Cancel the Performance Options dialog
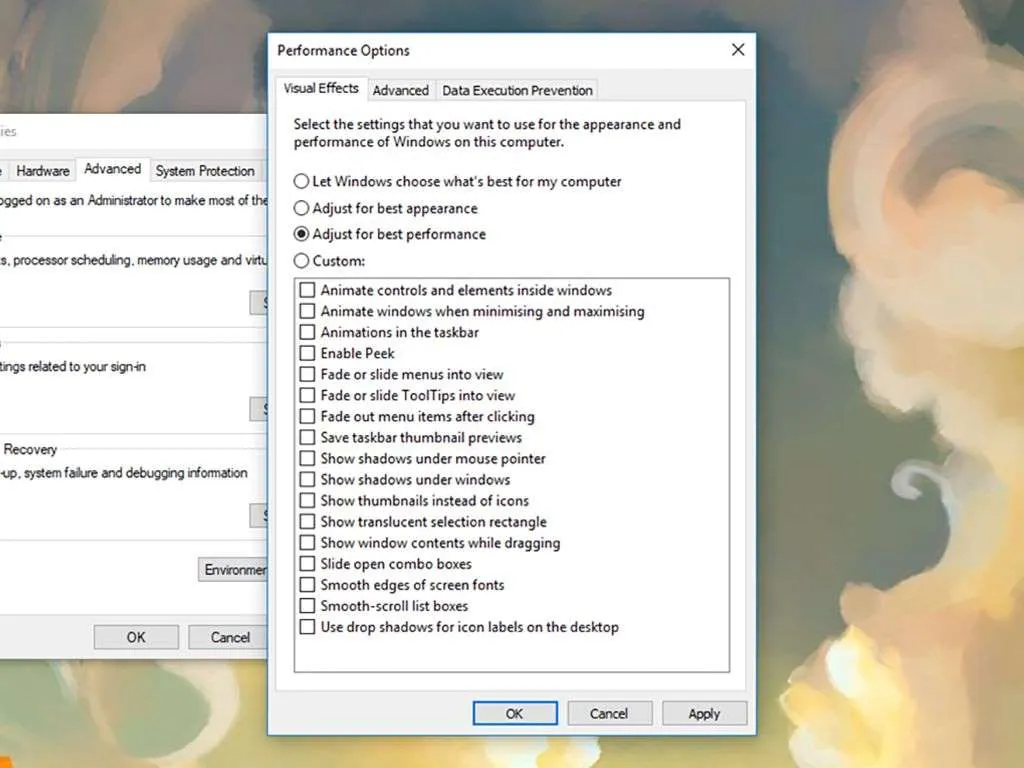This screenshot has height=768, width=1024. pyautogui.click(x=609, y=713)
